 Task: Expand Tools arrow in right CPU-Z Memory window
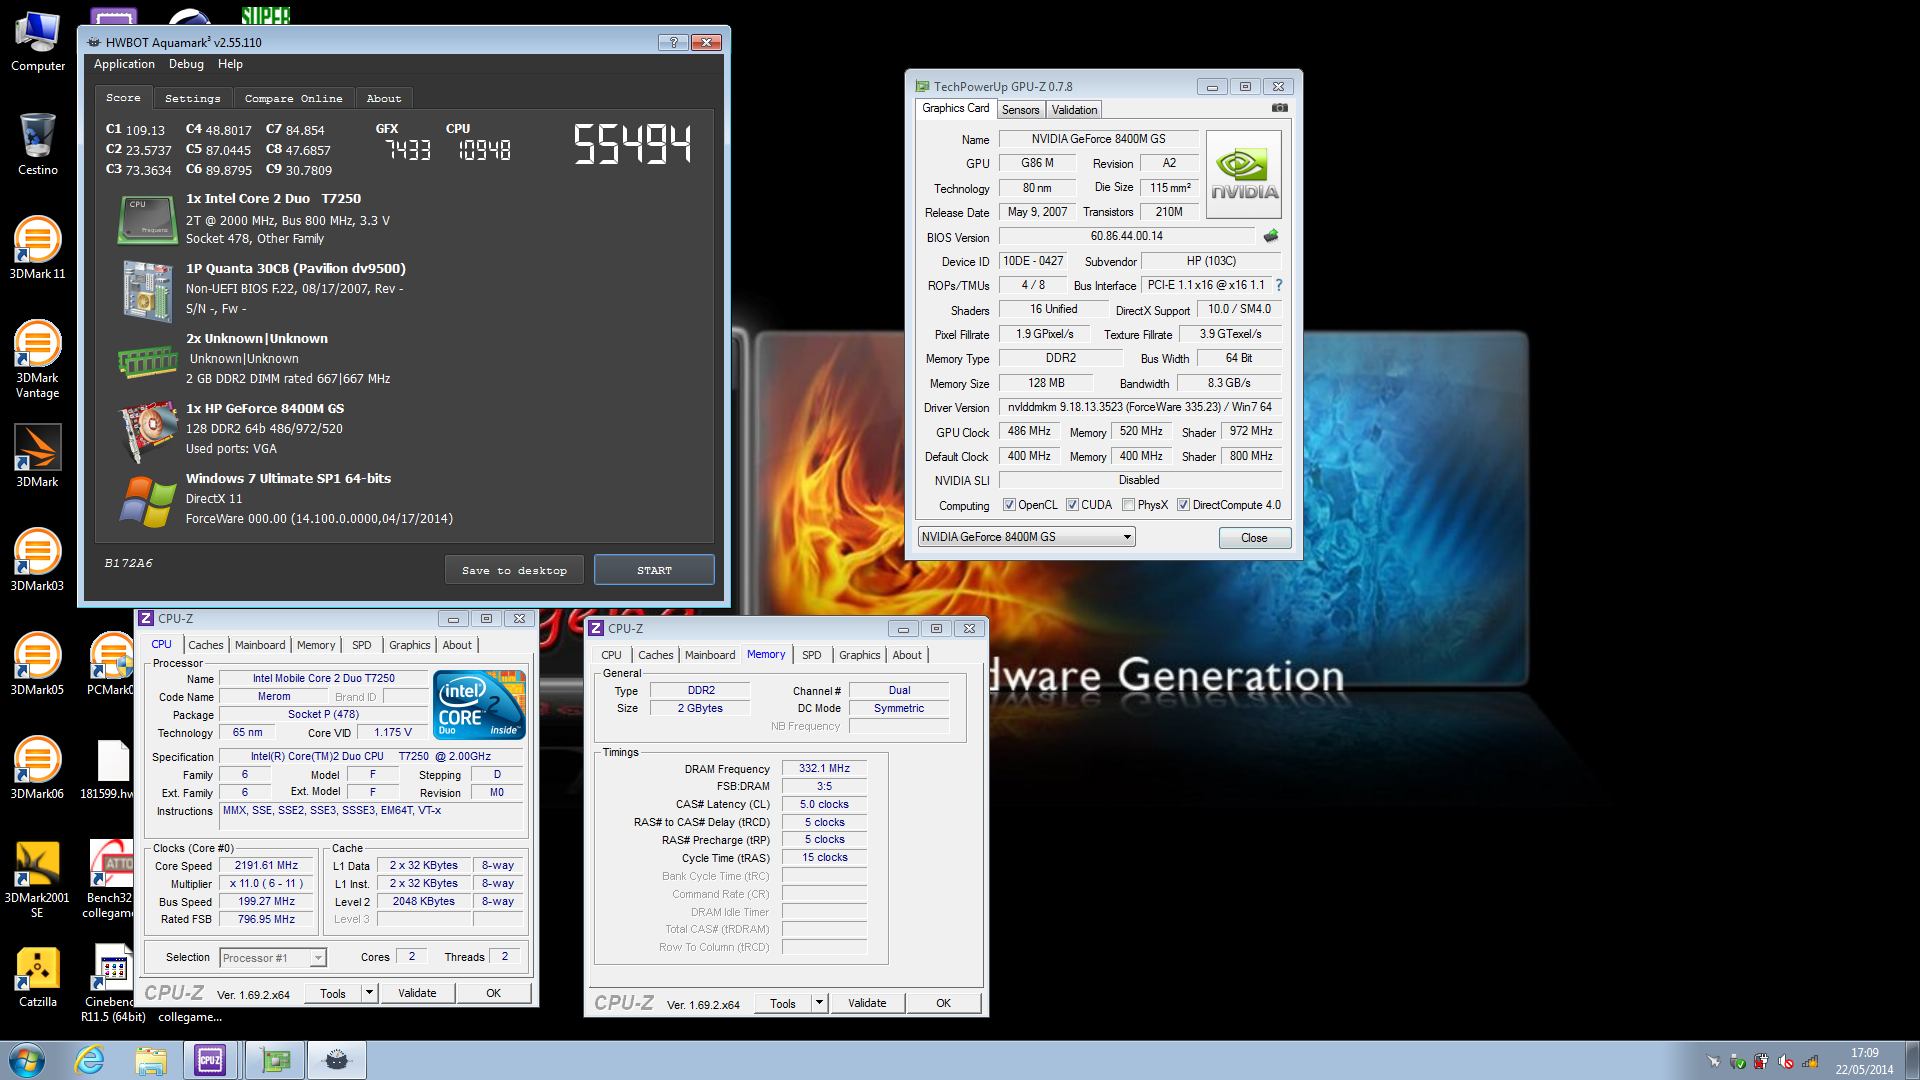click(x=819, y=1003)
